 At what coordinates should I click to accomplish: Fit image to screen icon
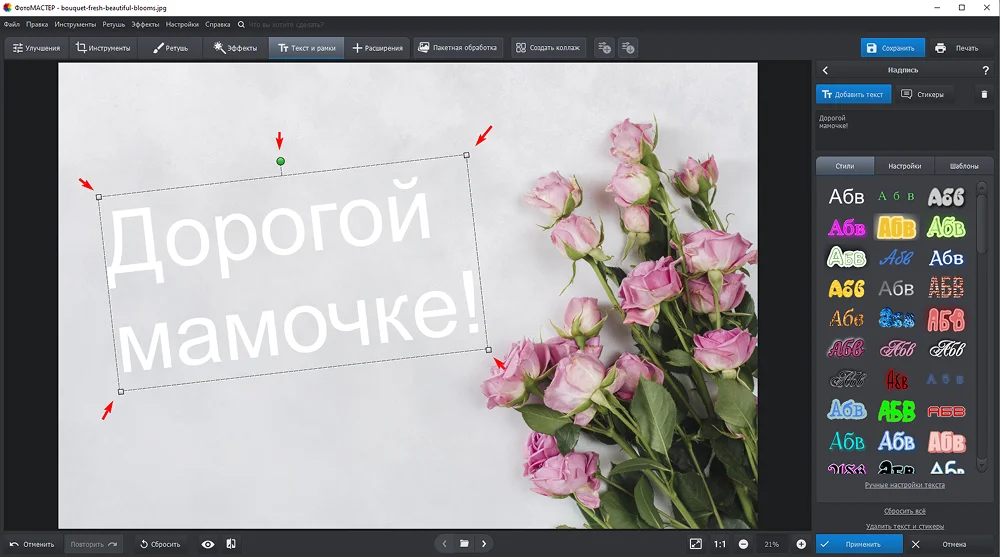pos(696,544)
